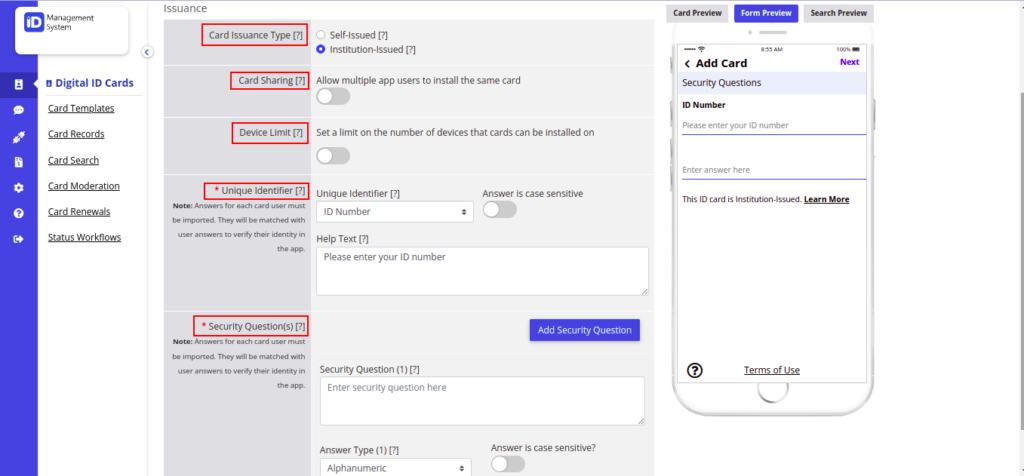This screenshot has width=1024, height=476.
Task: Select the Self-Issued radio option
Action: [321, 35]
